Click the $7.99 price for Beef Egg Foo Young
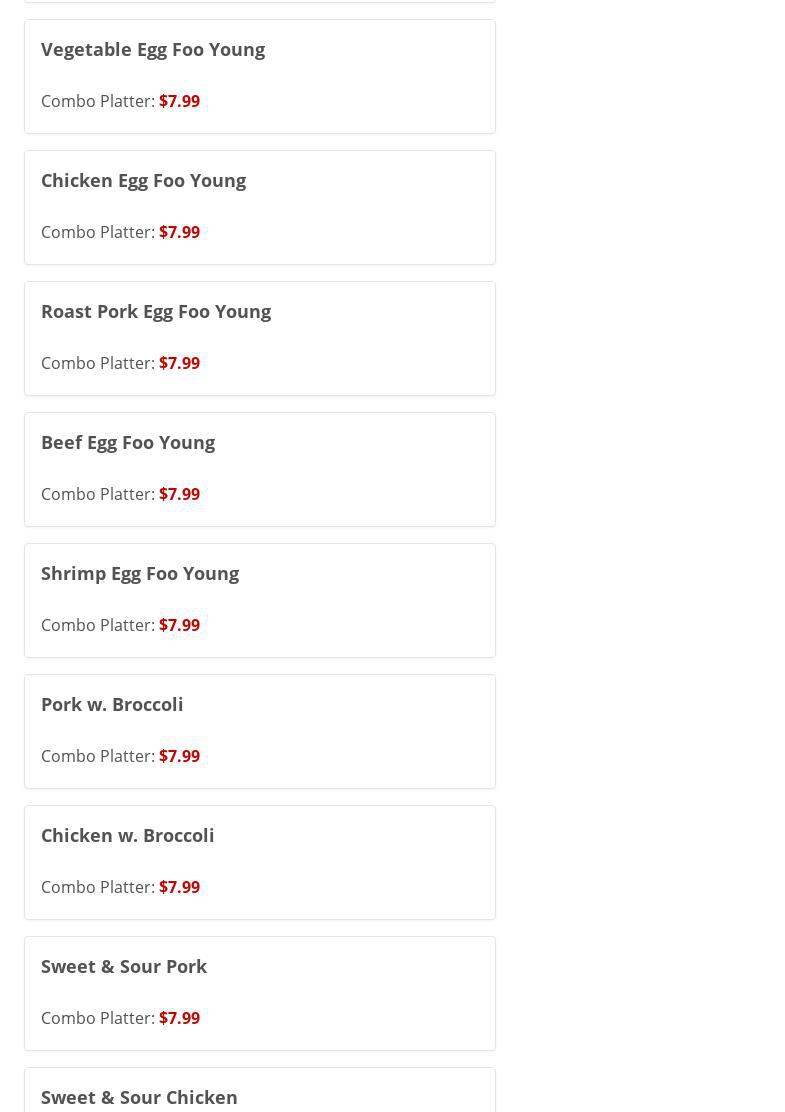The image size is (785, 1112). pos(180,494)
